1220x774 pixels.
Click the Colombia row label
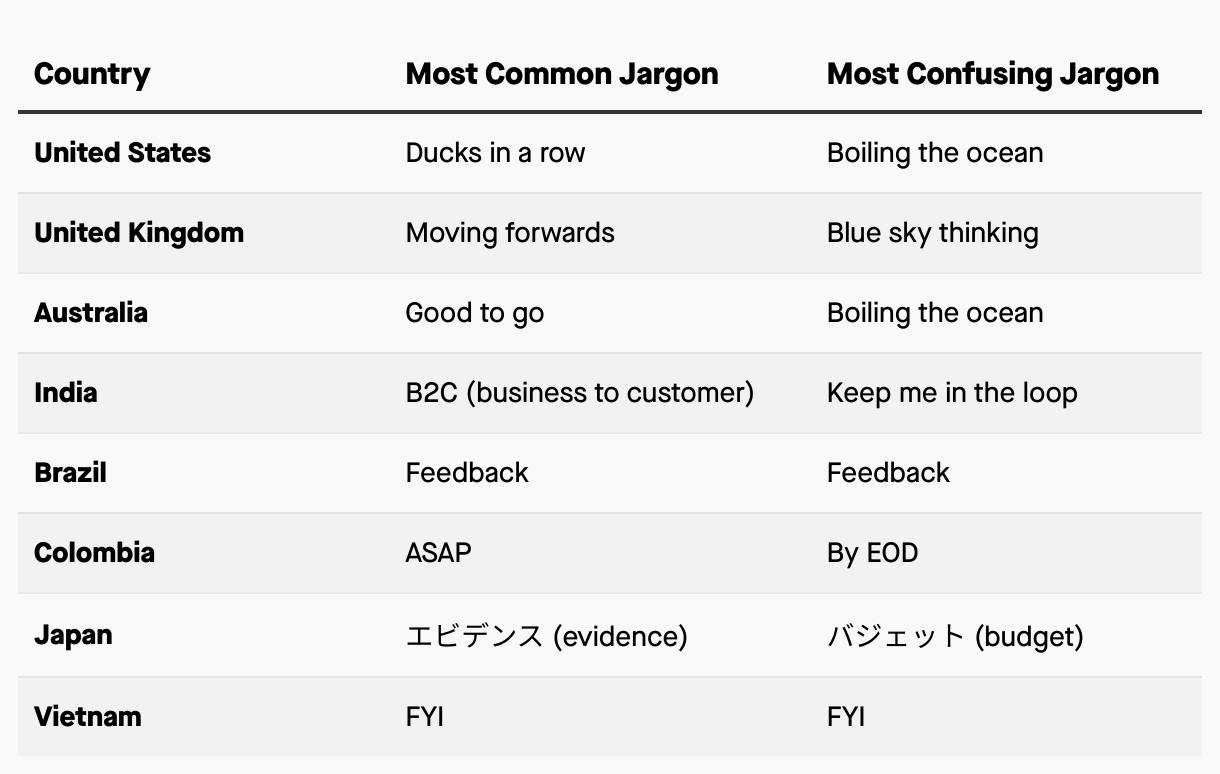tap(94, 553)
